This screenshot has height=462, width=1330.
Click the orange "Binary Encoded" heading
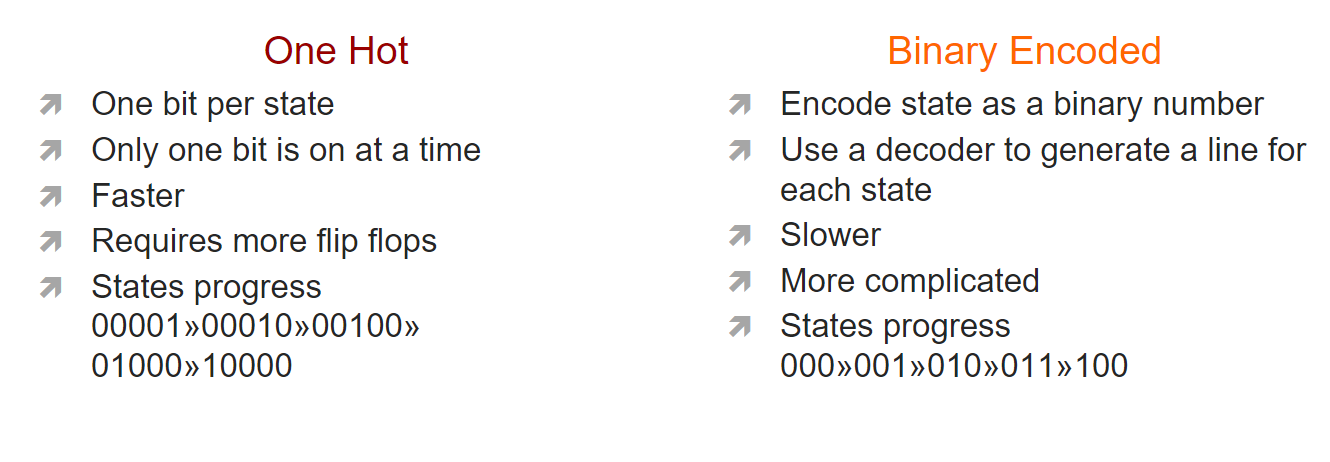pos(1024,51)
